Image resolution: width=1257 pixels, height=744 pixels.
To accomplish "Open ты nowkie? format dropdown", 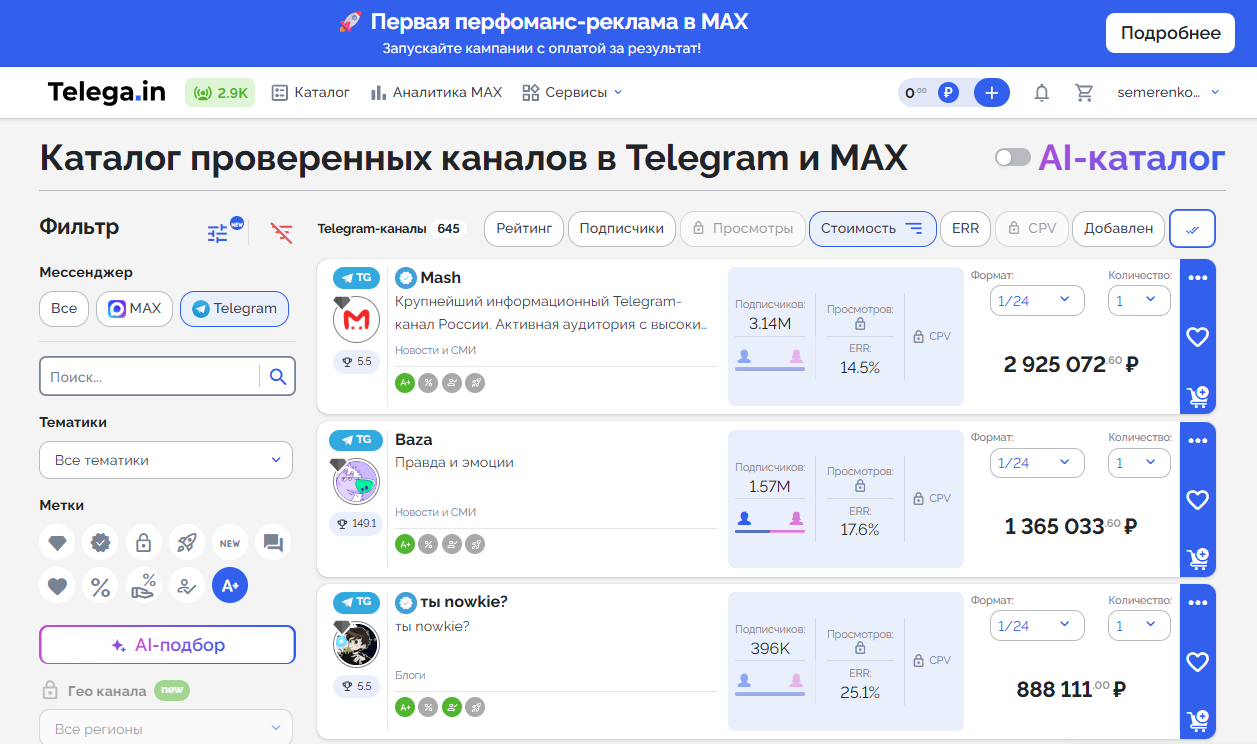I will click(1037, 625).
